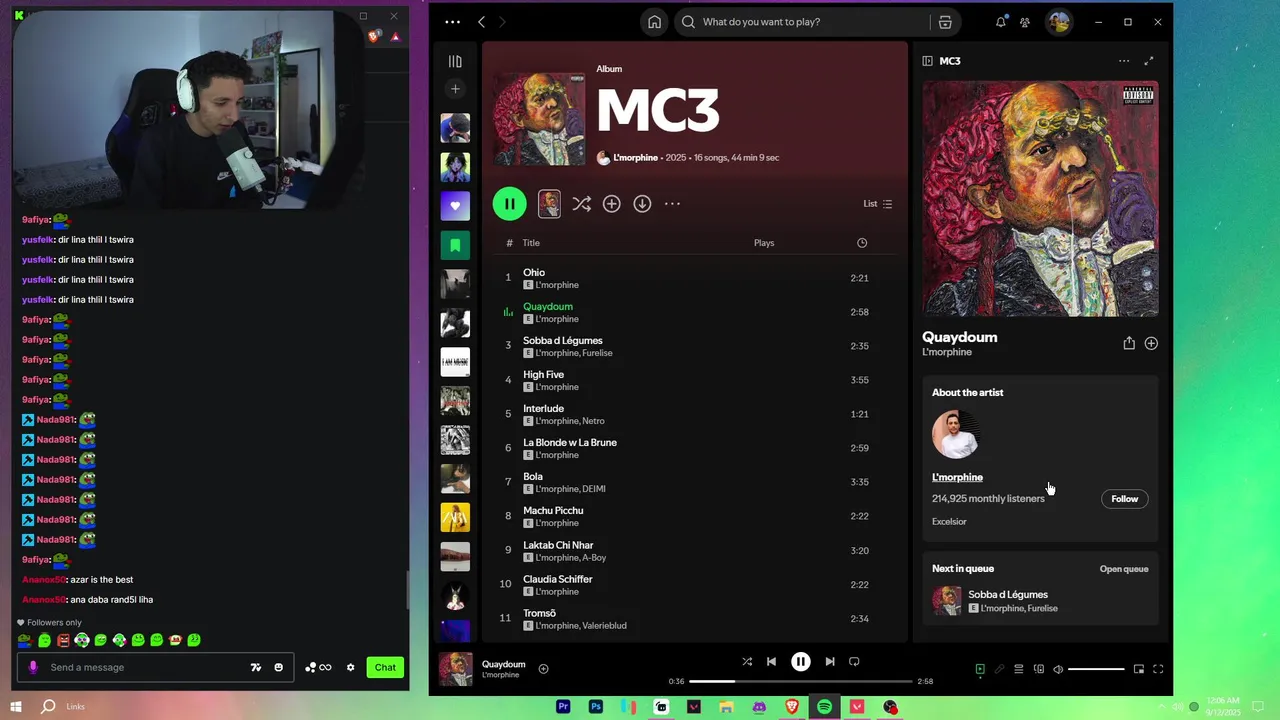The width and height of the screenshot is (1280, 720).
Task: Open the Furelise artist link under Sobba d Légumes
Action: (x=597, y=353)
